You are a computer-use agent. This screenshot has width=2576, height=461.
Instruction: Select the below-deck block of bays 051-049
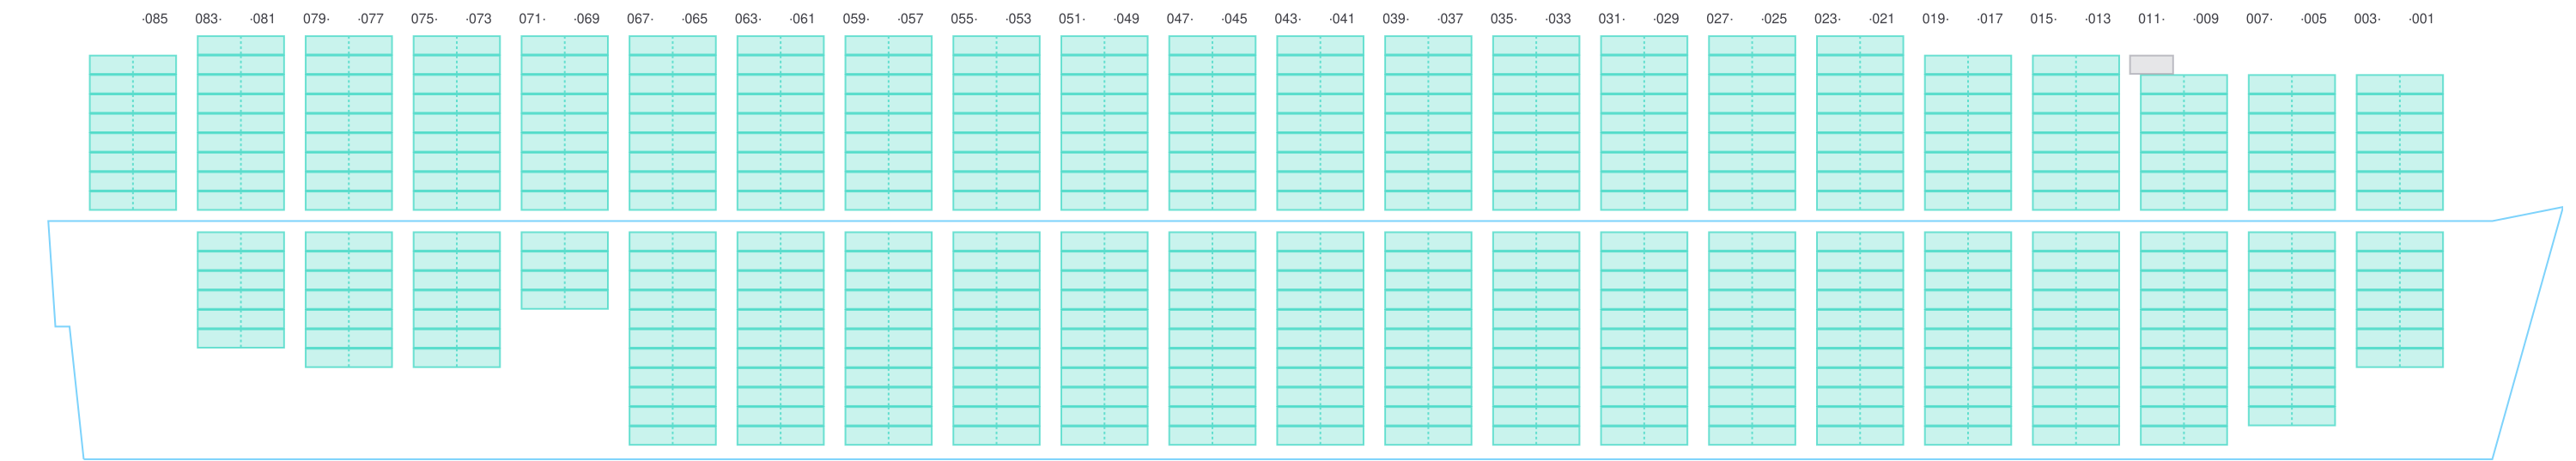point(1104,338)
